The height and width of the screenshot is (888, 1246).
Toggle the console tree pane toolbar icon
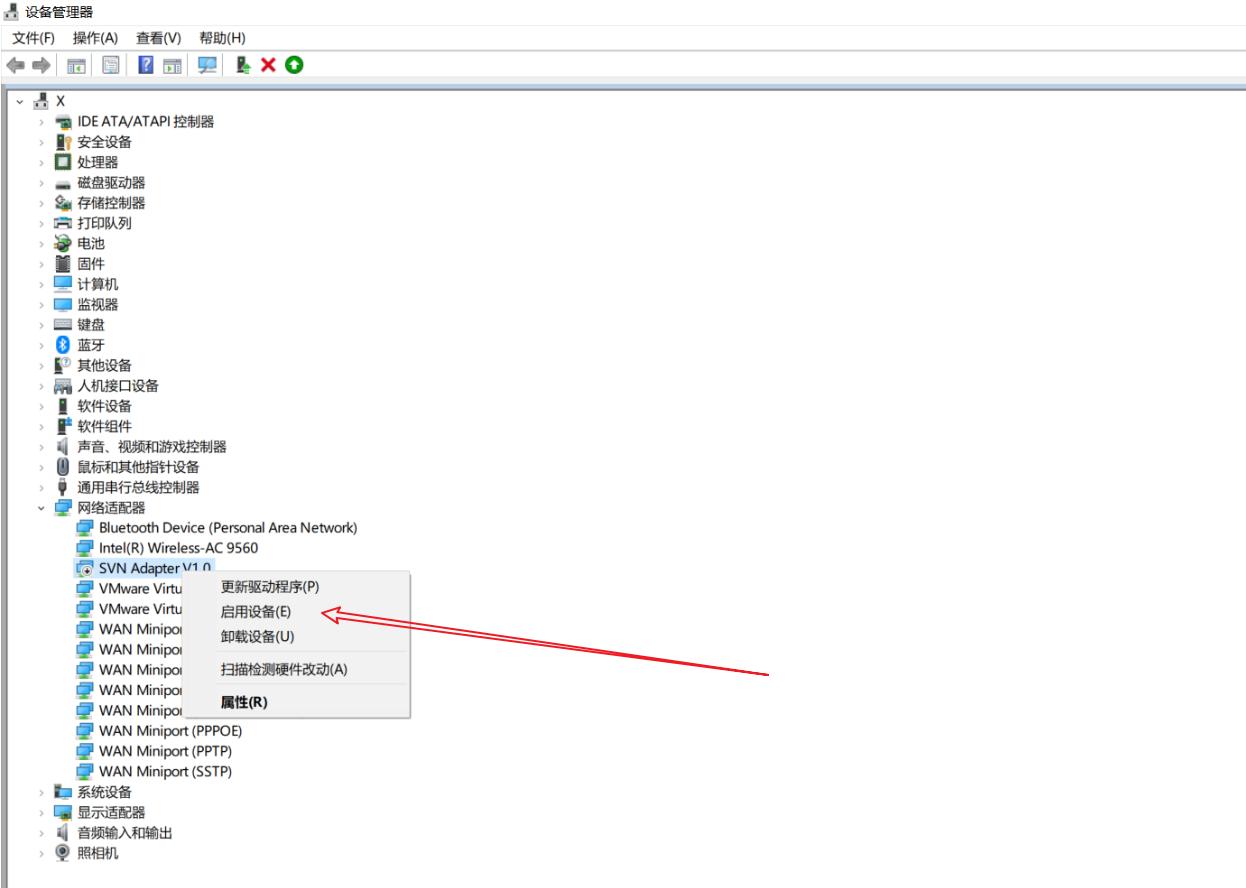(76, 65)
